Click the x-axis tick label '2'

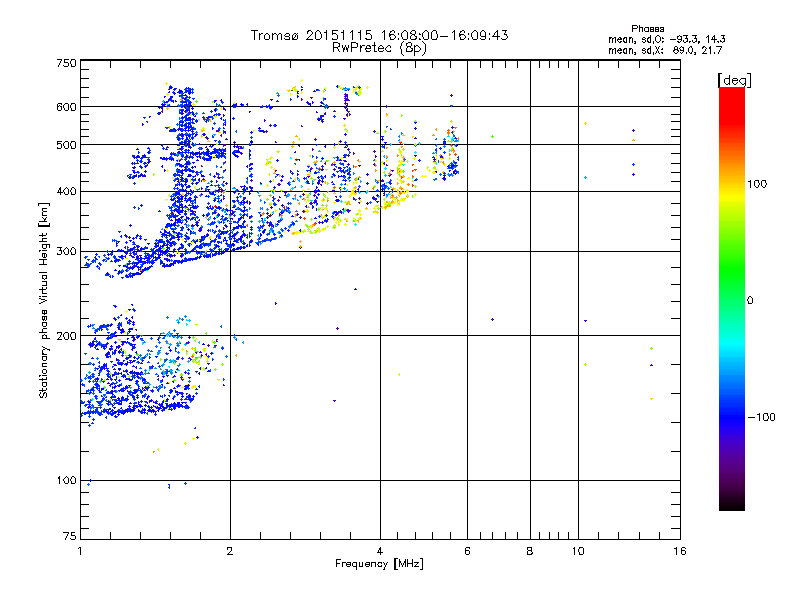[x=230, y=551]
